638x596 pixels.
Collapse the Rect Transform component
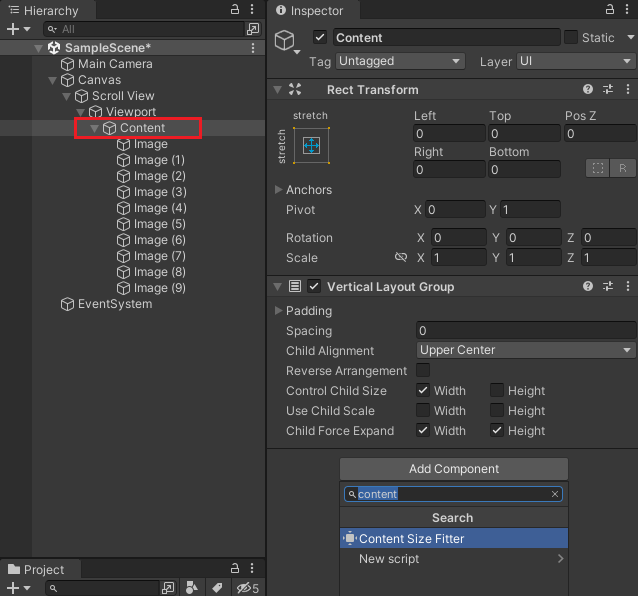[x=277, y=90]
